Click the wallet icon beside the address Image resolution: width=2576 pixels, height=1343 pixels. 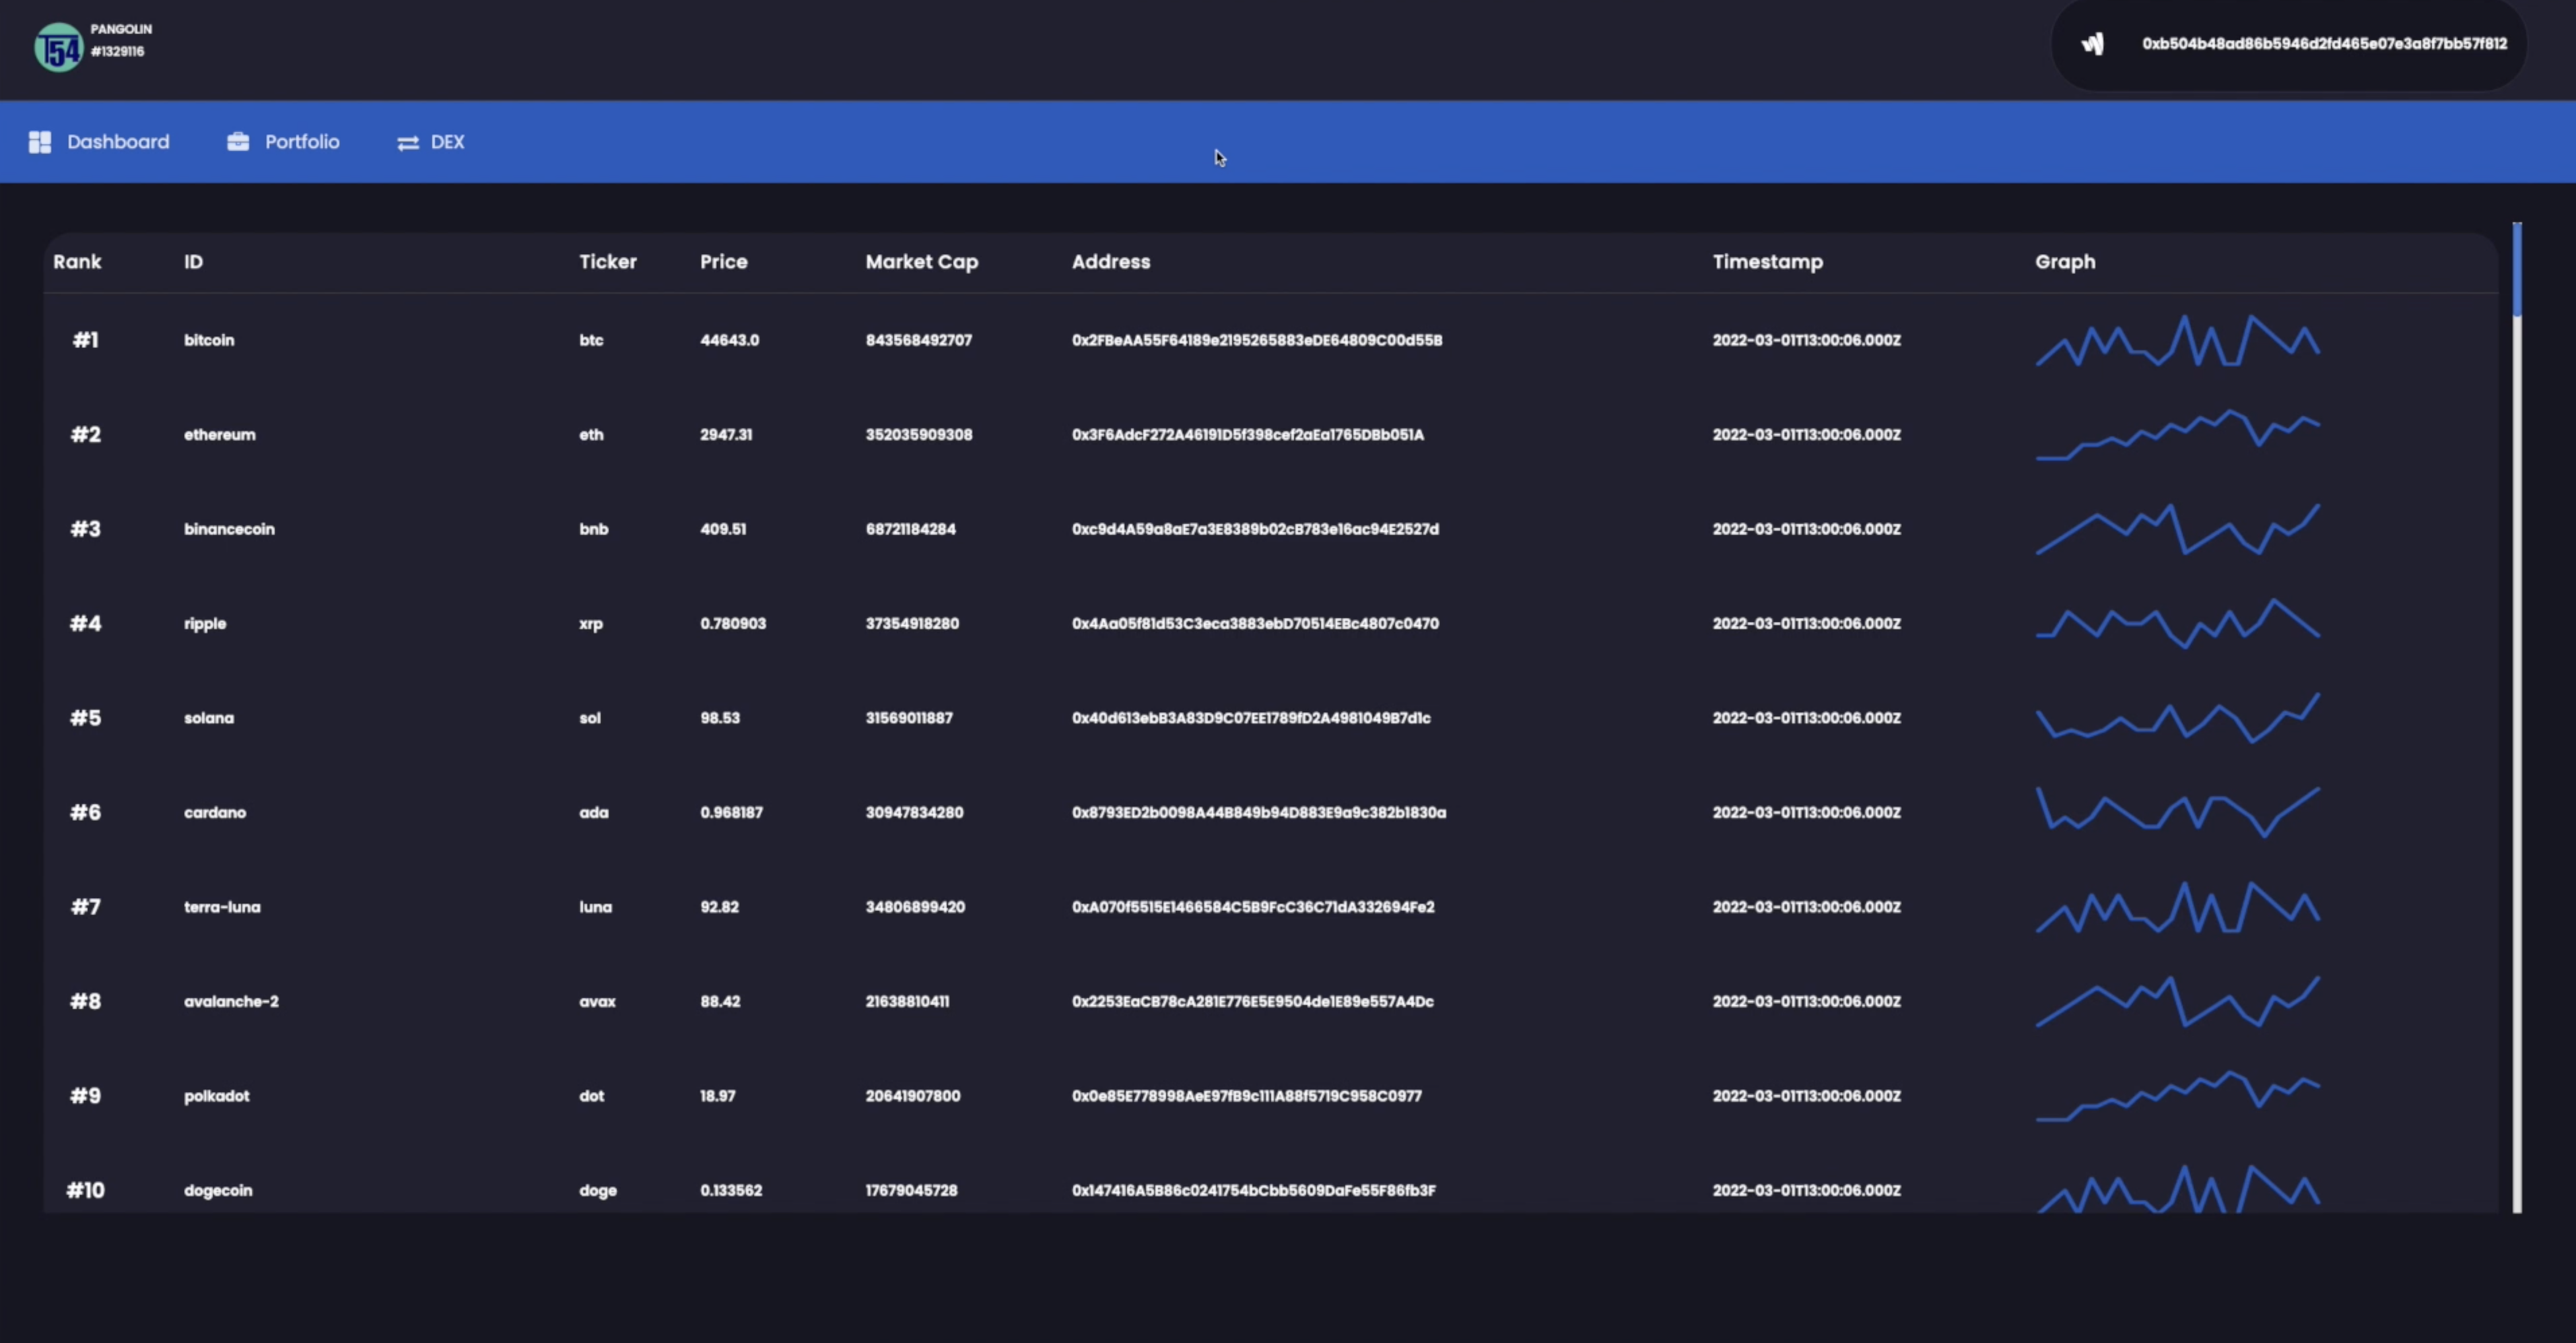(2093, 44)
